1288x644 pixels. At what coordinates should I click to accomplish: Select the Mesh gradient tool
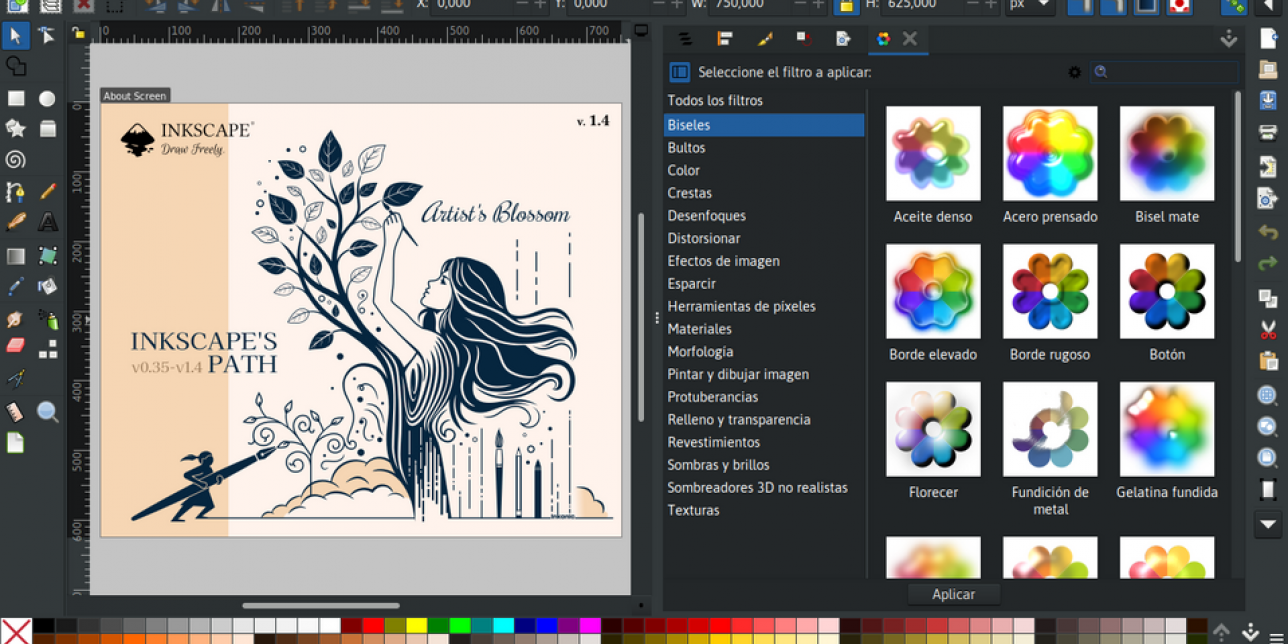click(x=47, y=256)
